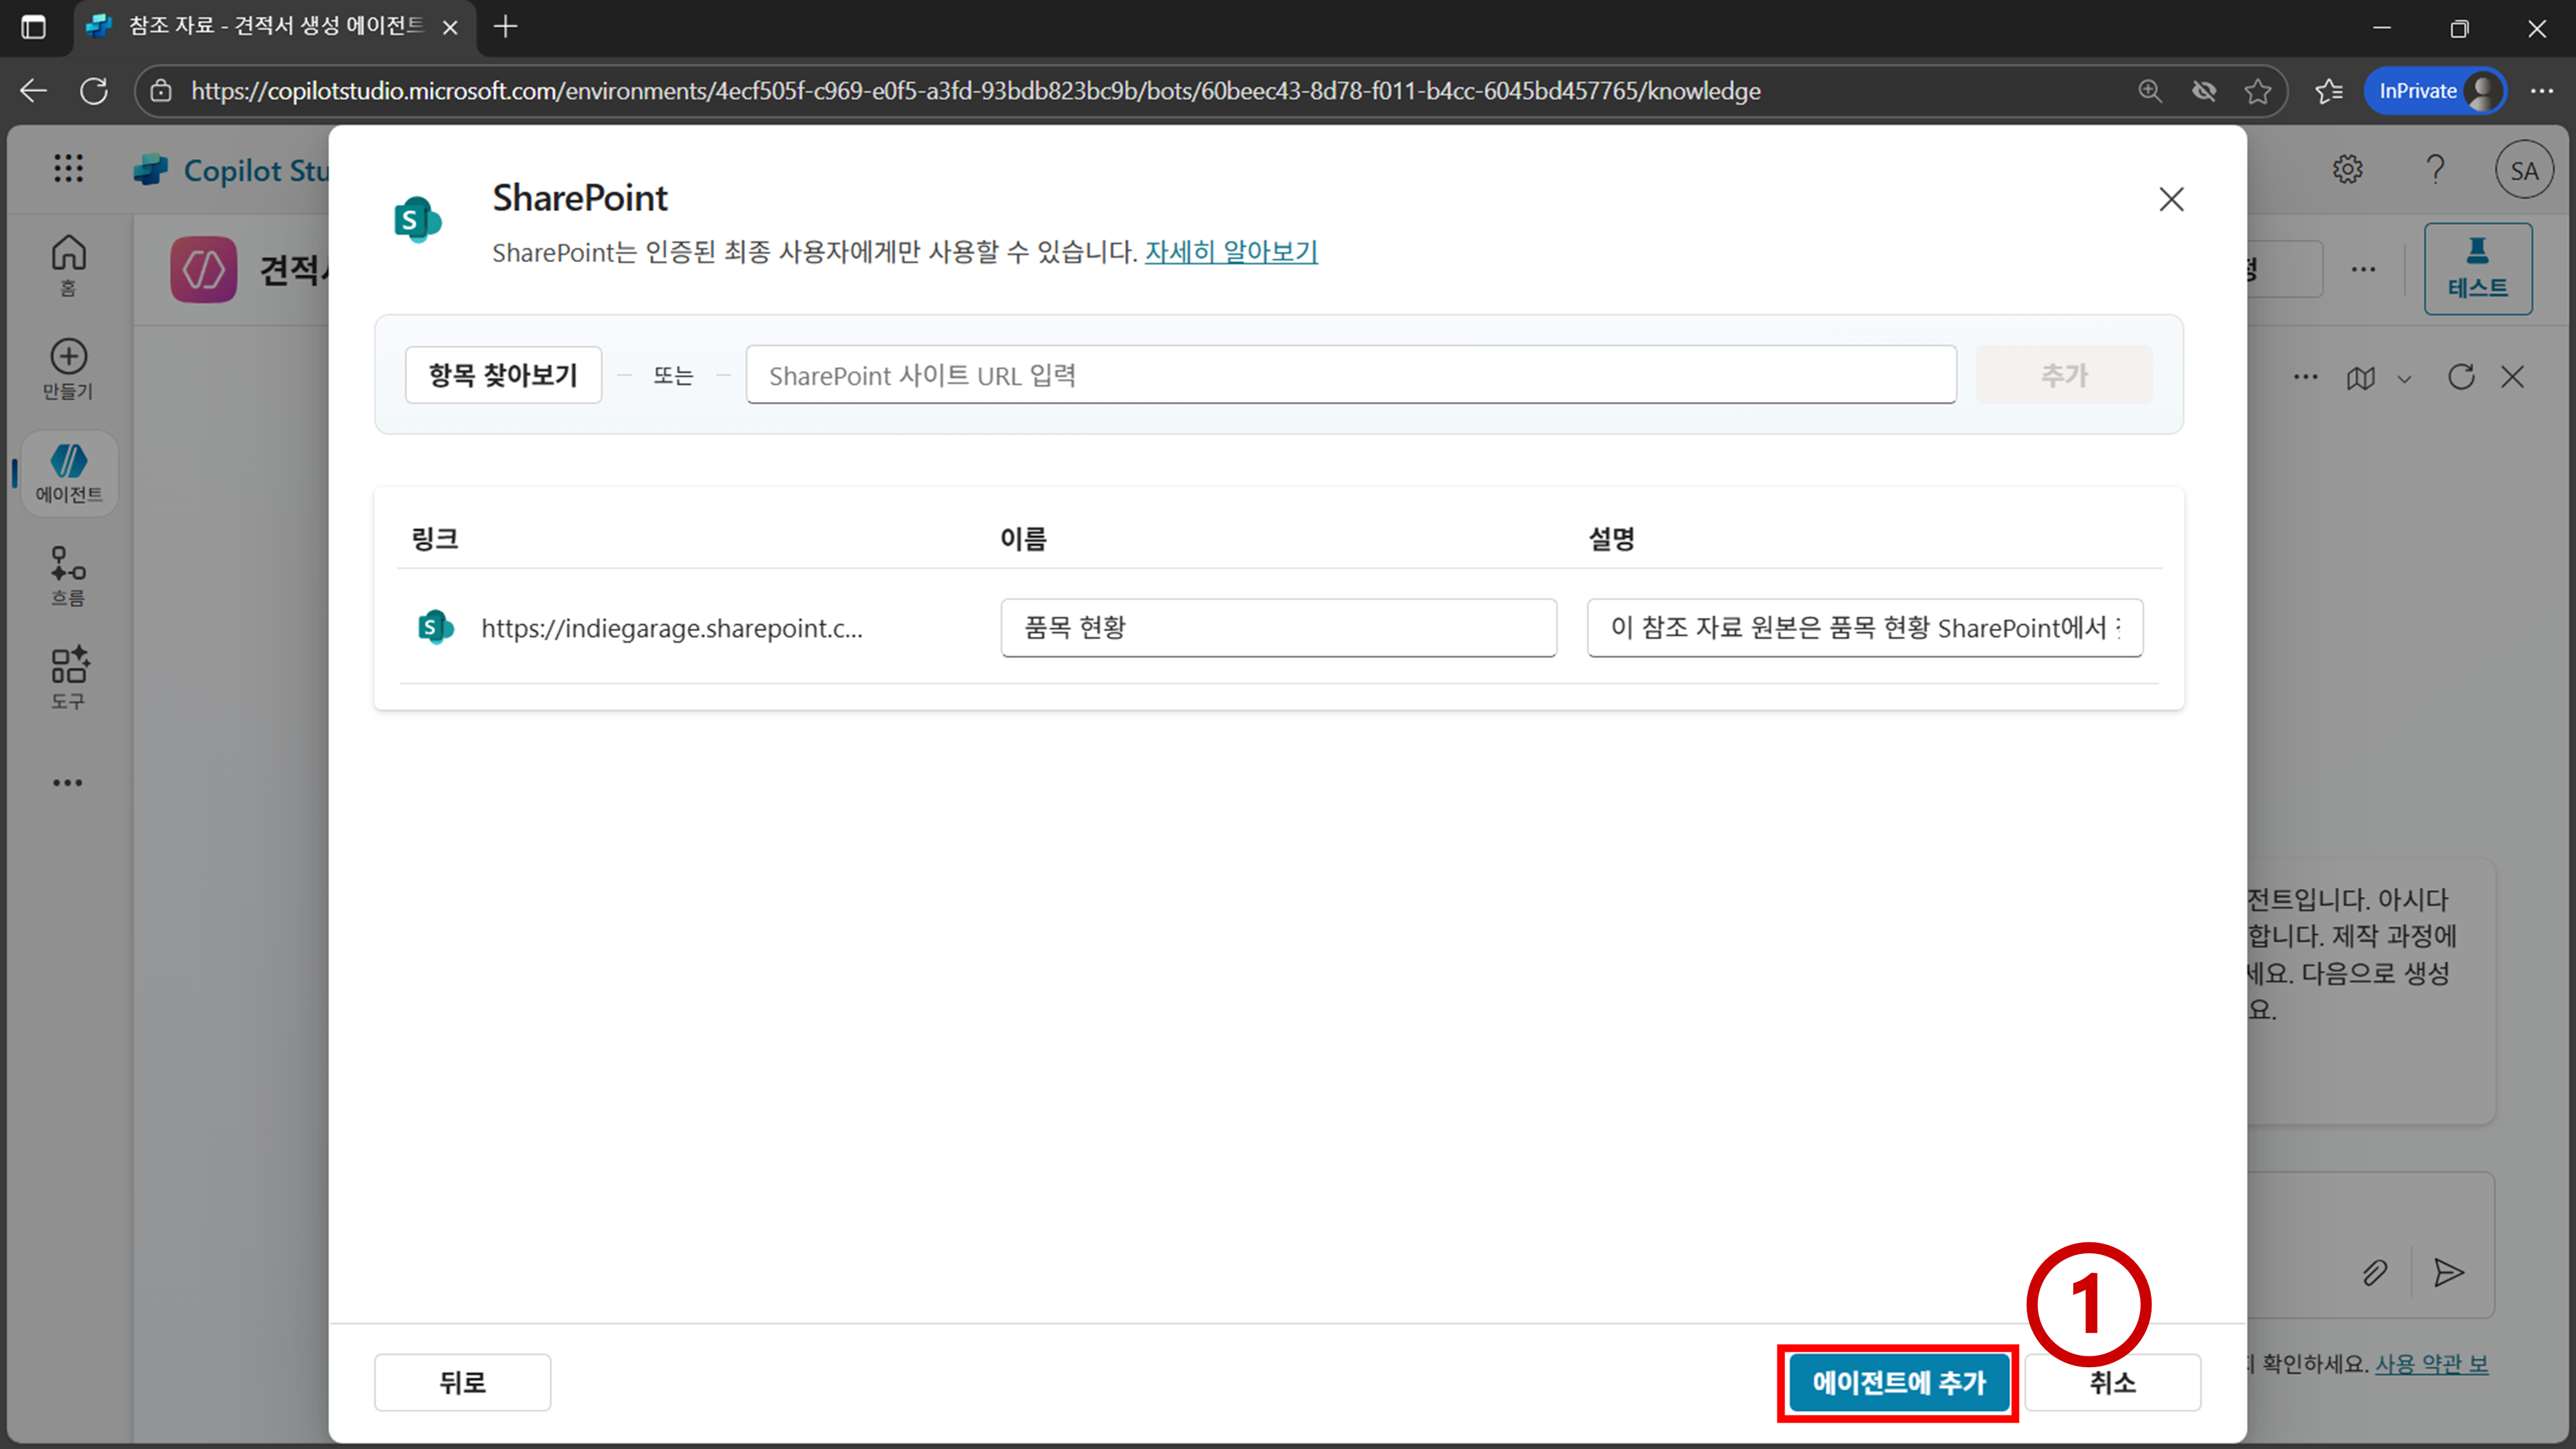Click the Home icon in the sidebar
Image resolution: width=2576 pixels, height=1449 pixels.
click(68, 254)
